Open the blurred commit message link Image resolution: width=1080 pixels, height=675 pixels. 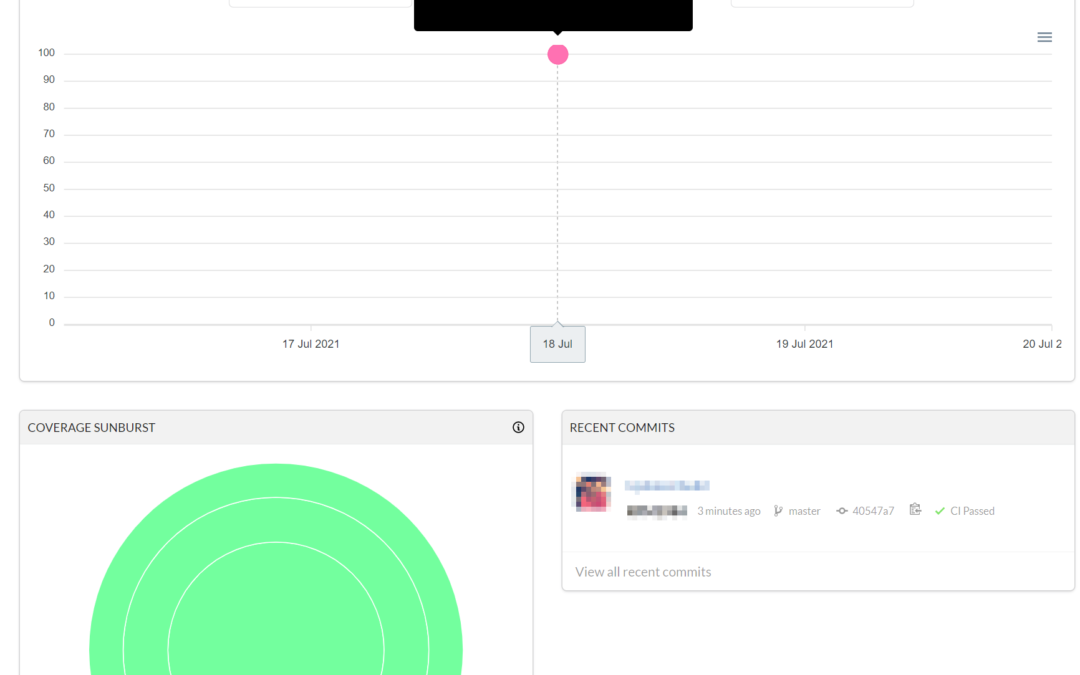pos(667,485)
